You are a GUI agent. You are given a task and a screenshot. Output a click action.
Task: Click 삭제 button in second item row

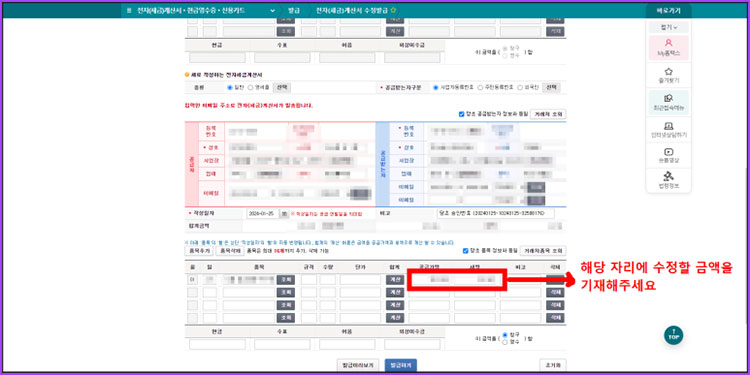click(x=555, y=292)
